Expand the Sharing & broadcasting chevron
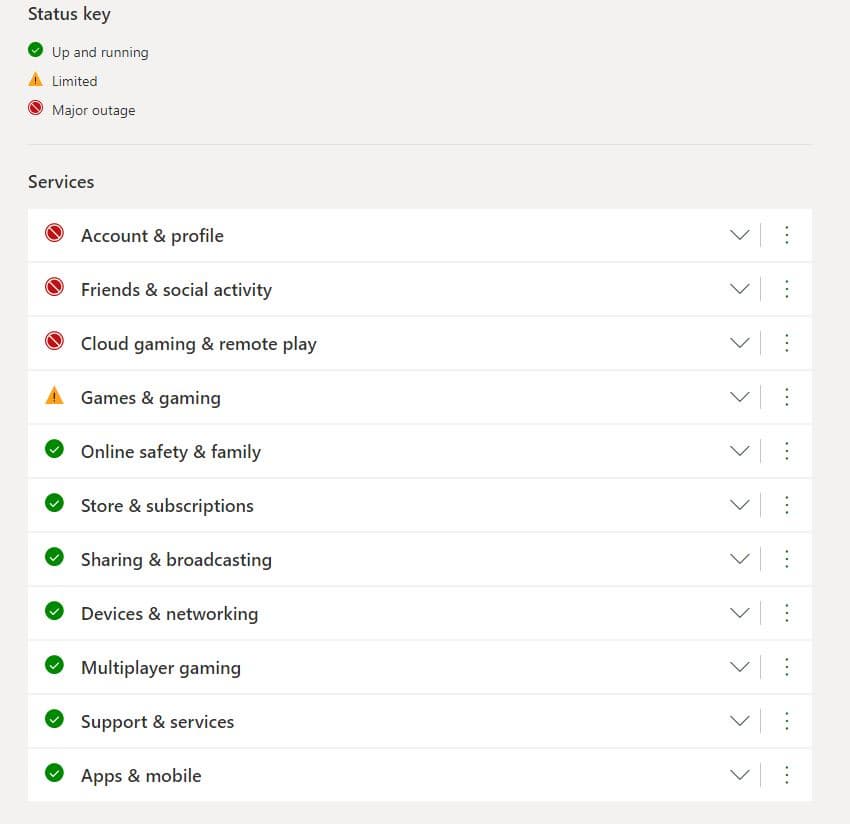The image size is (850, 824). 739,559
